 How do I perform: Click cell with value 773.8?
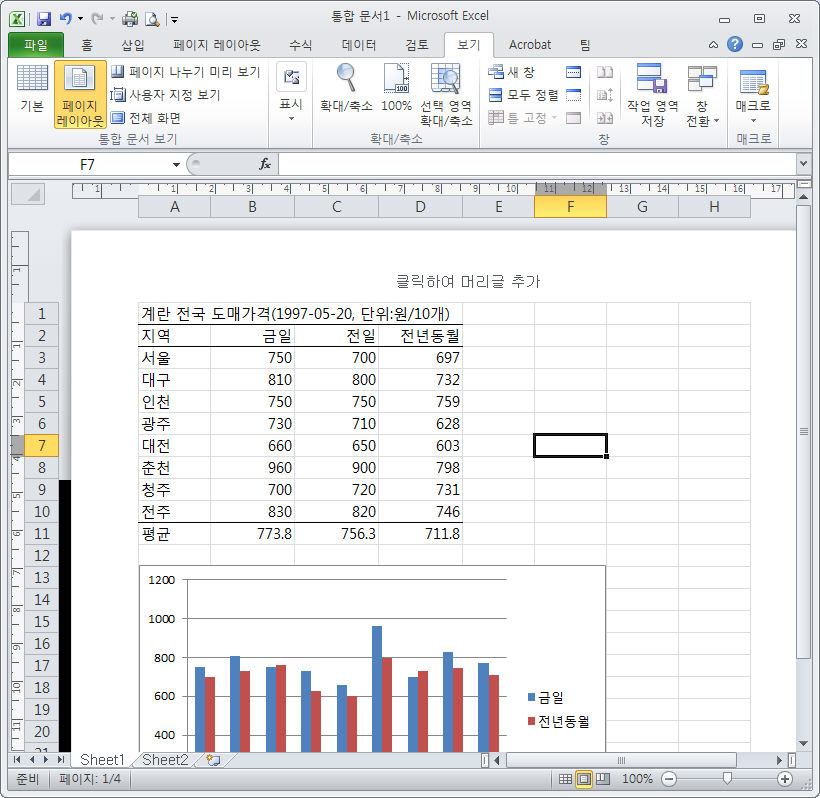(253, 533)
